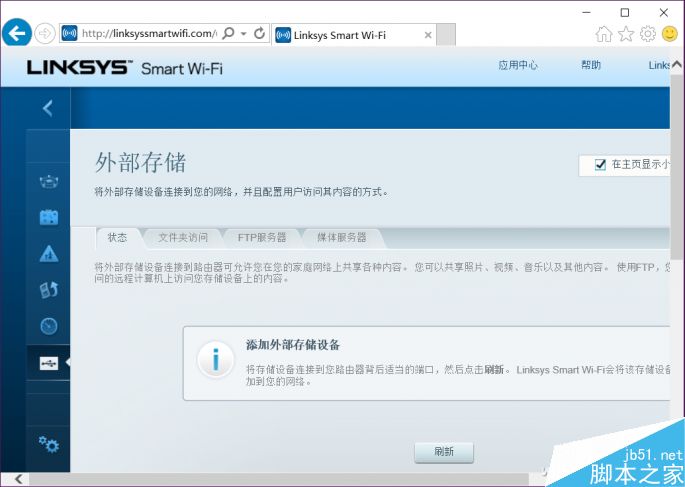This screenshot has width=685, height=487.
Task: Click the vertical scrollbar up arrow
Action: (x=676, y=65)
